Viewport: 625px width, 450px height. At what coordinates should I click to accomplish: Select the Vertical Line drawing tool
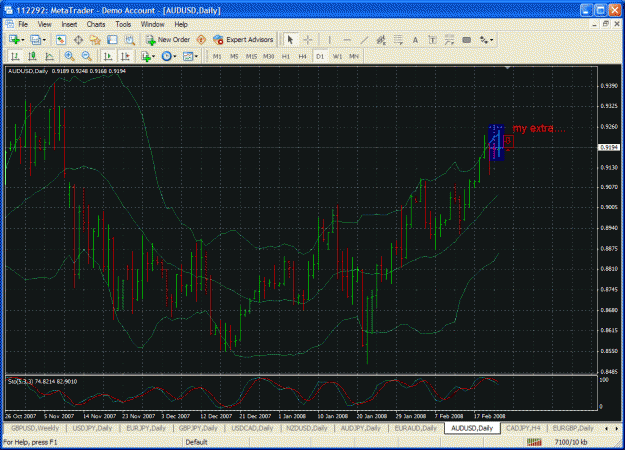click(x=329, y=39)
